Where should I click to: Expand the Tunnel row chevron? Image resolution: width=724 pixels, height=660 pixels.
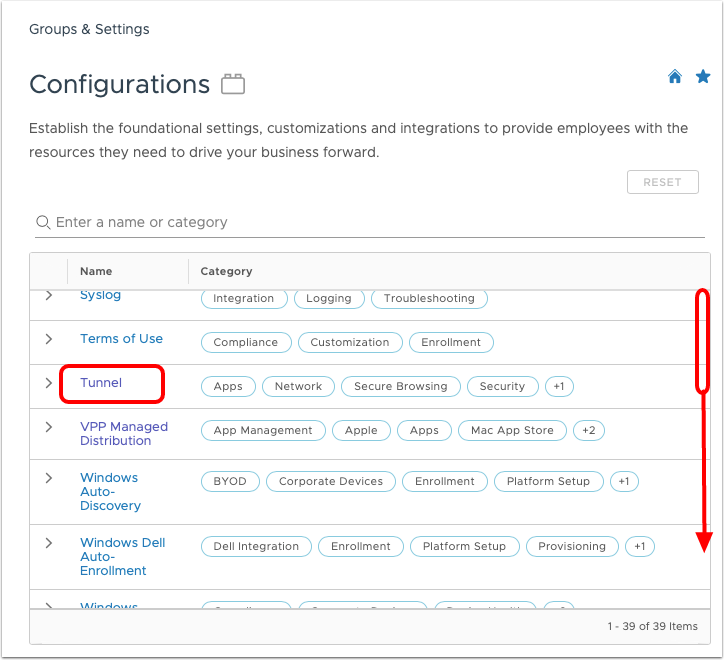point(48,384)
